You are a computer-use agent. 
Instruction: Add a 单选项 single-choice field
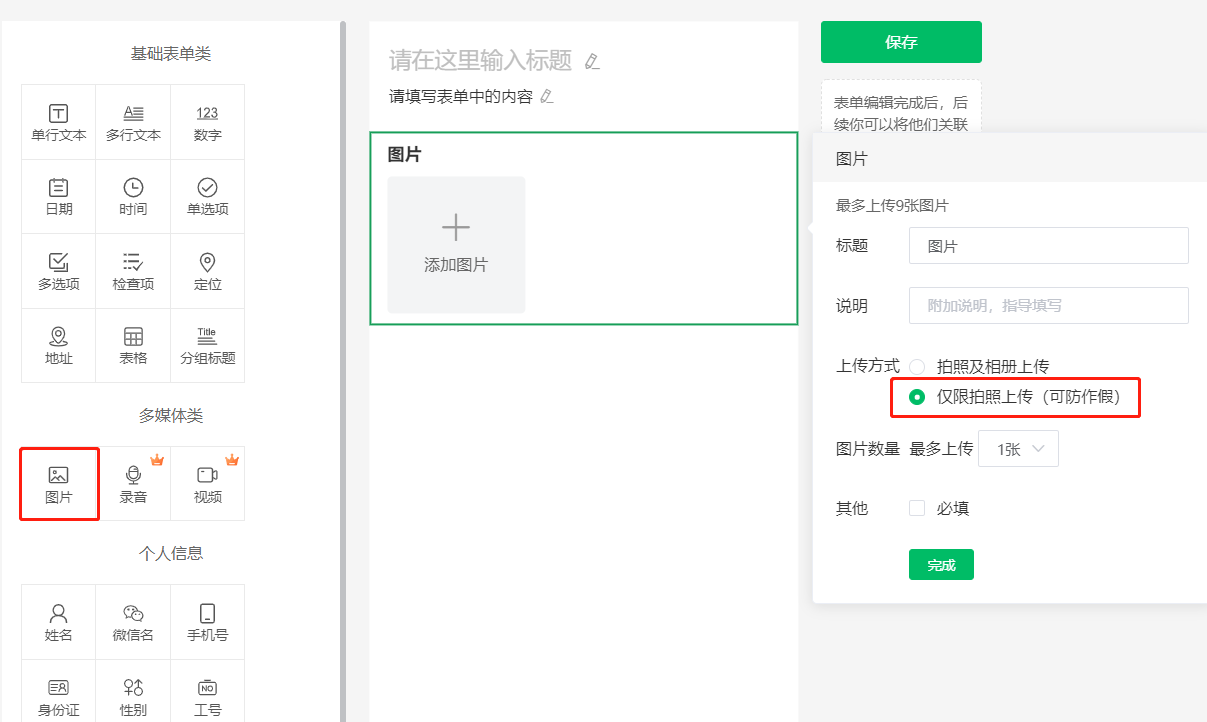(x=207, y=197)
